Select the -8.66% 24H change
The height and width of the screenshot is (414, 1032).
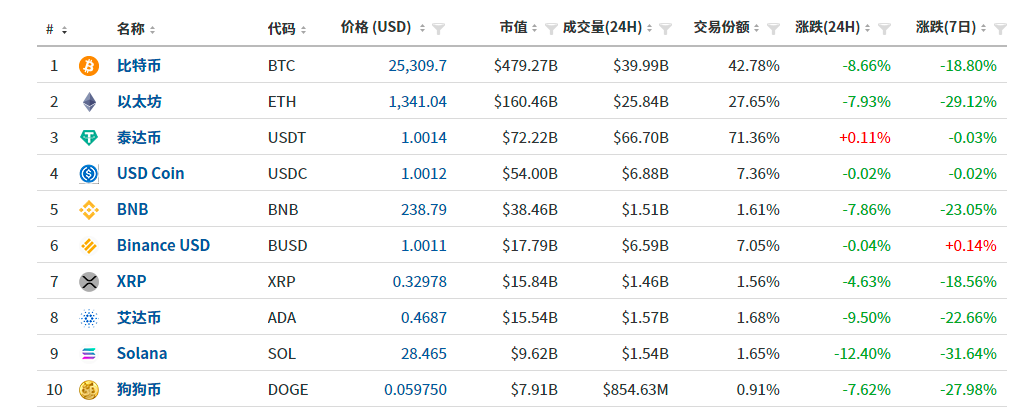(867, 66)
